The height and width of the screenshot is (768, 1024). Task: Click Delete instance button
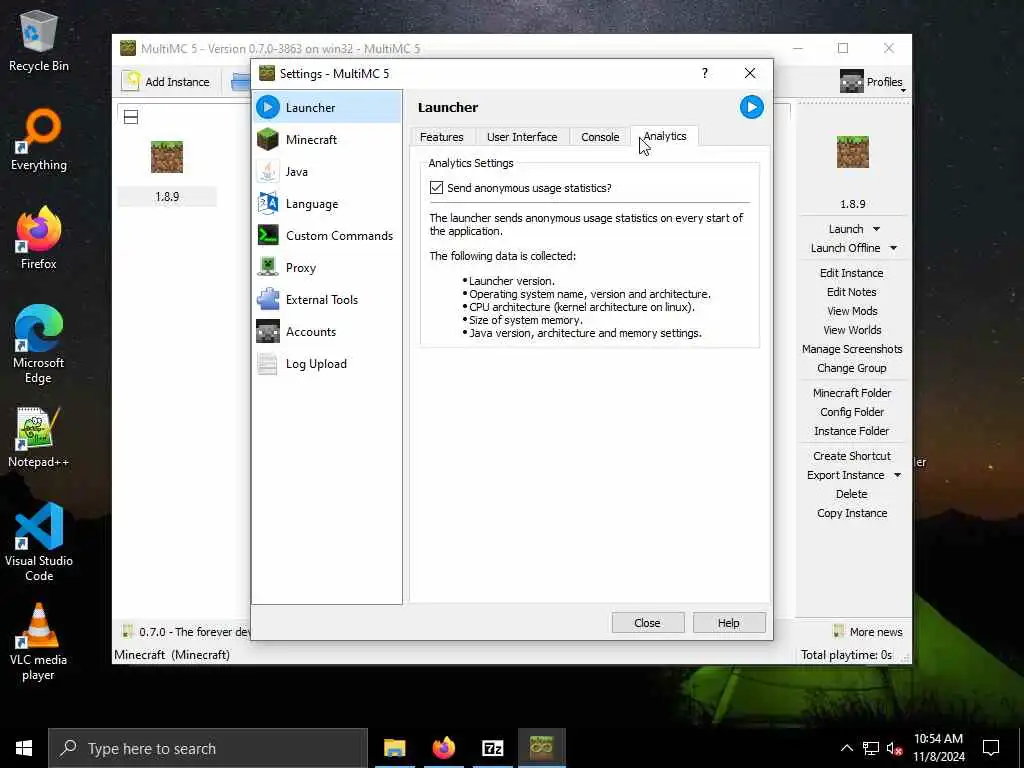852,494
